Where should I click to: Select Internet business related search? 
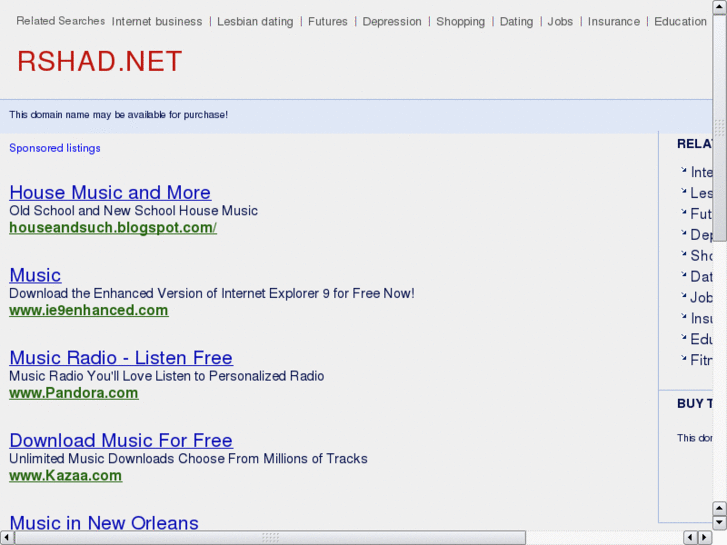(157, 22)
